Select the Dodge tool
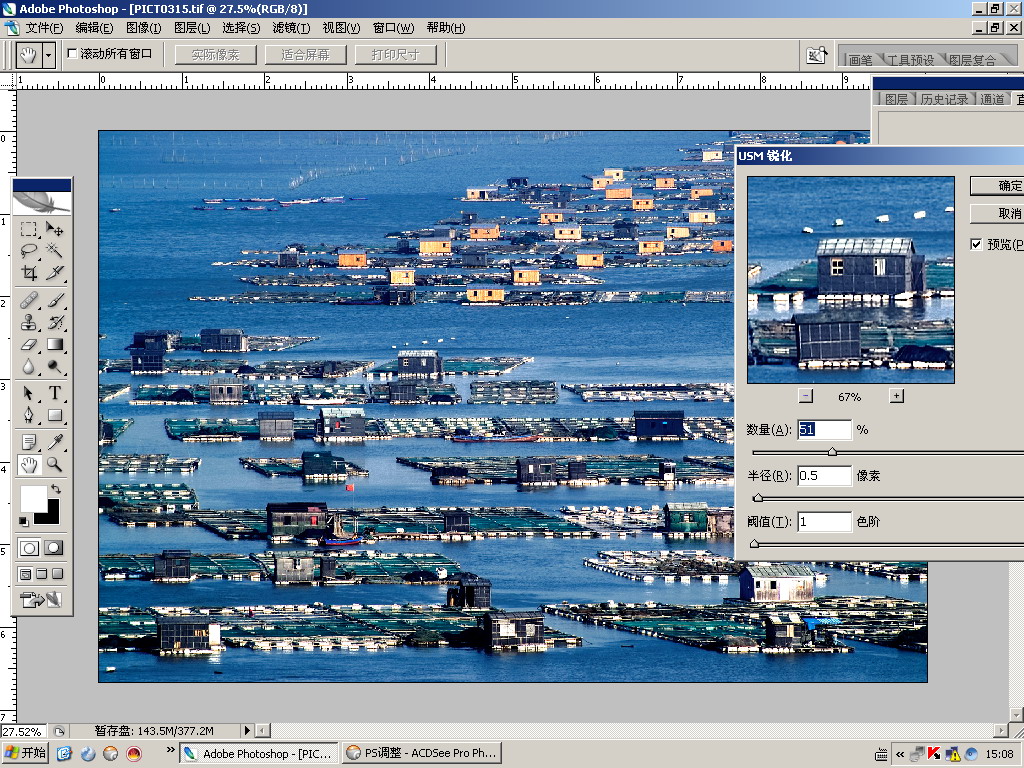This screenshot has width=1024, height=768. [x=55, y=366]
